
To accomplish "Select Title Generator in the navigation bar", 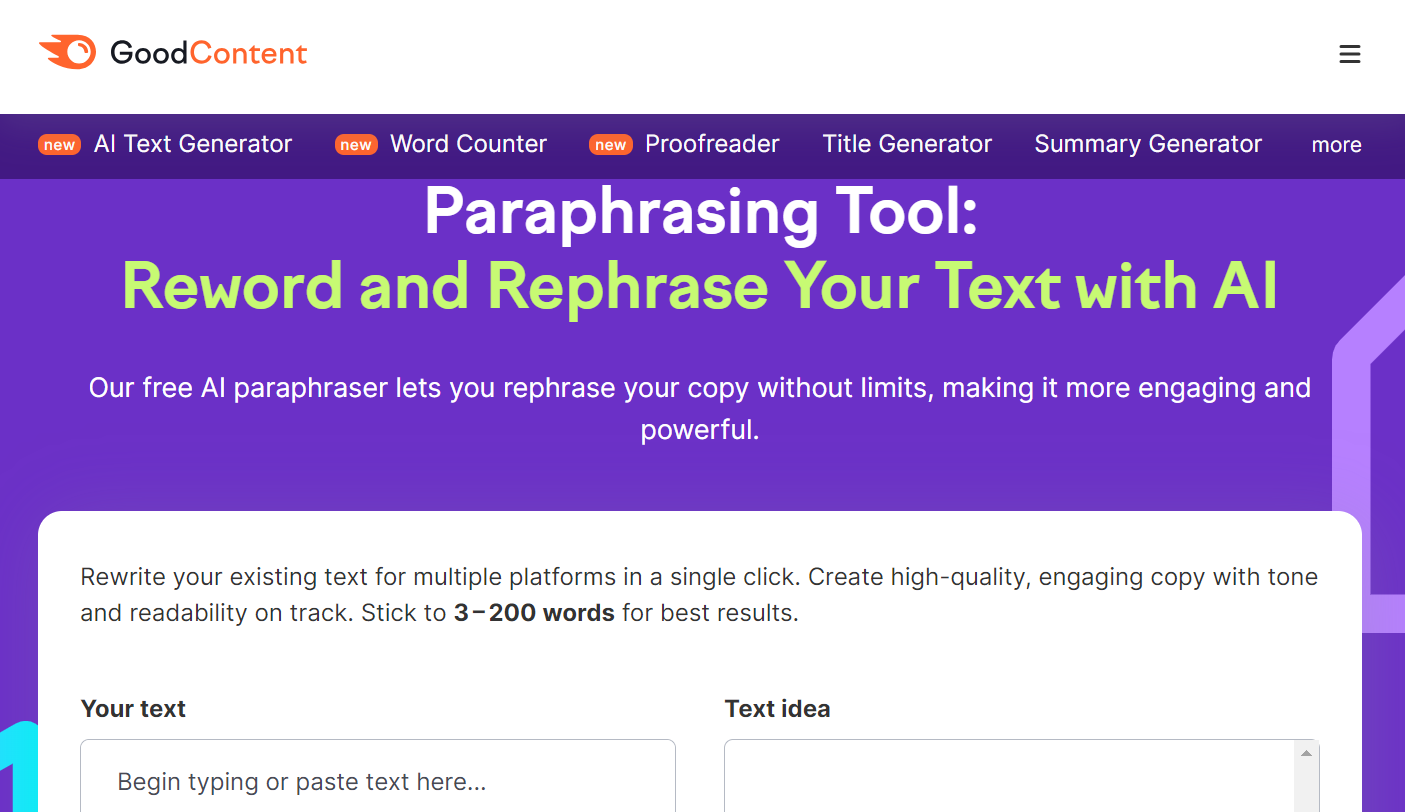I will [x=907, y=144].
